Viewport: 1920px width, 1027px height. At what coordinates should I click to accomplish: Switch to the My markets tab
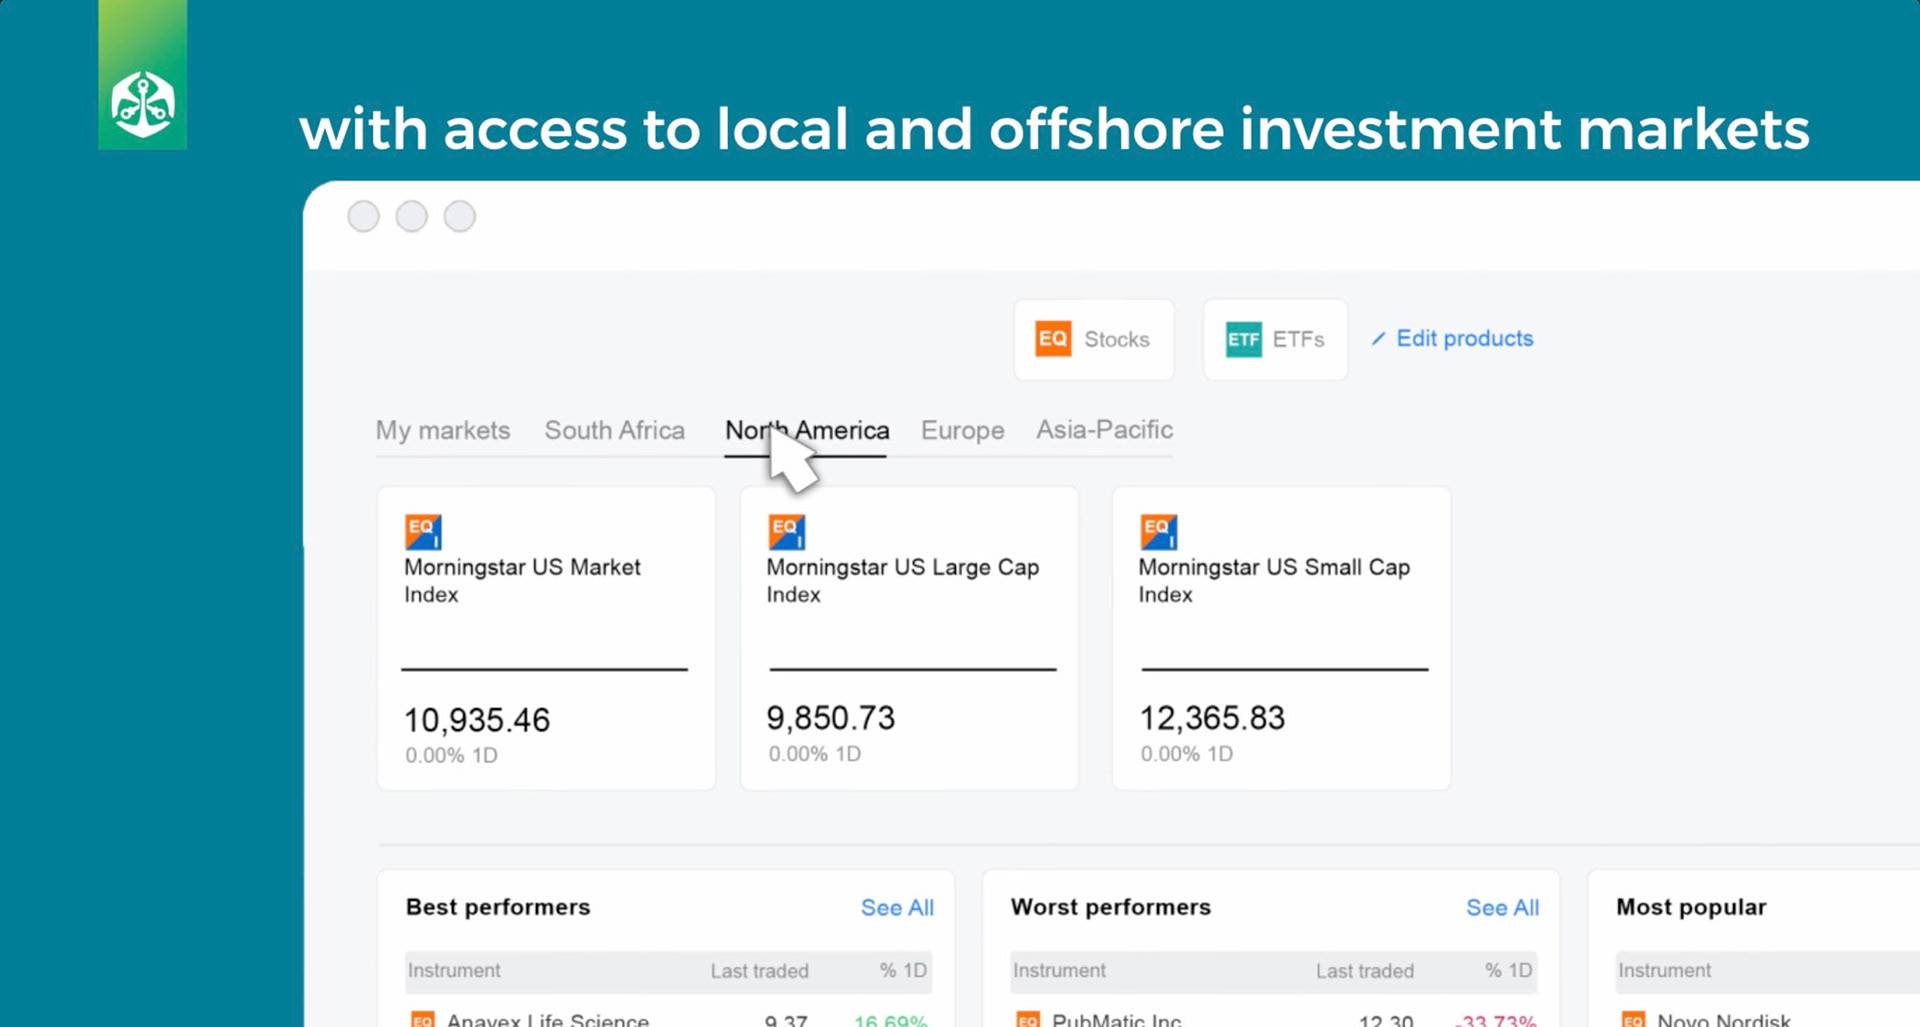pyautogui.click(x=442, y=430)
